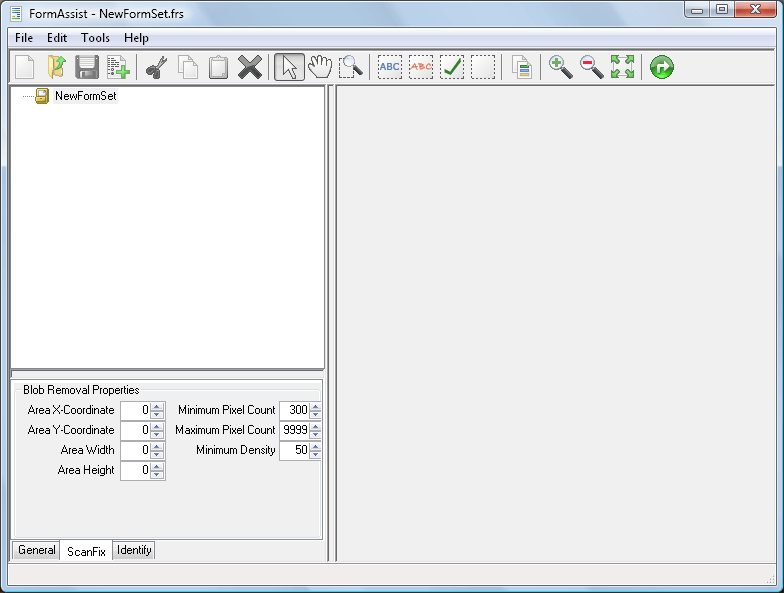
Task: Switch to the Identify tab
Action: (x=134, y=550)
